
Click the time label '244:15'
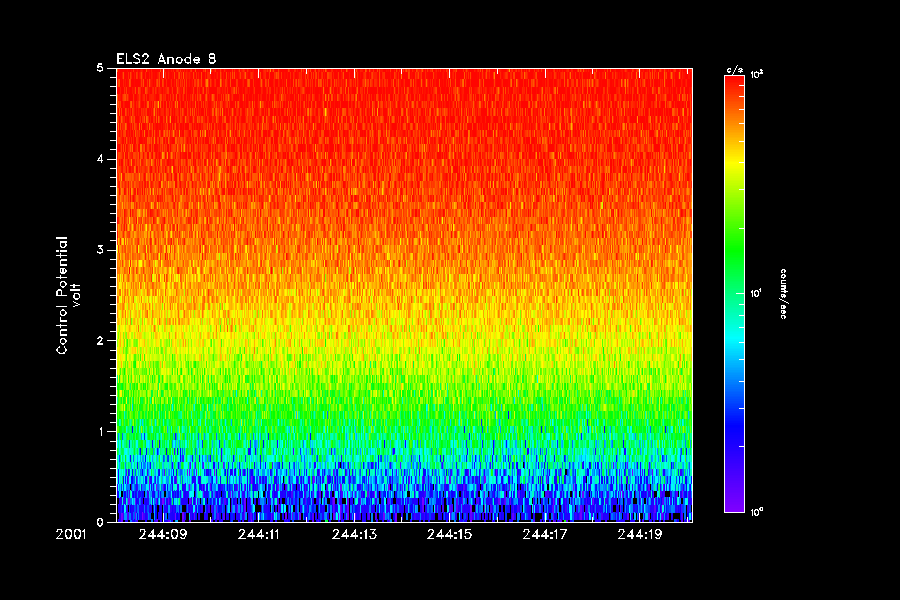click(449, 535)
